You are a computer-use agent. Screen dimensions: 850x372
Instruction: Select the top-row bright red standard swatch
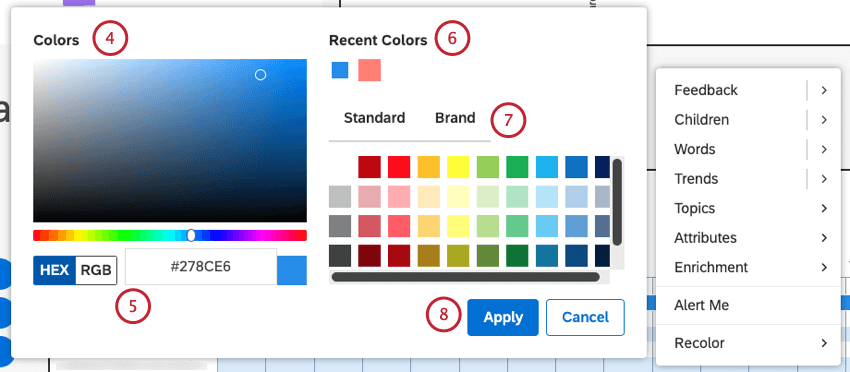399,167
